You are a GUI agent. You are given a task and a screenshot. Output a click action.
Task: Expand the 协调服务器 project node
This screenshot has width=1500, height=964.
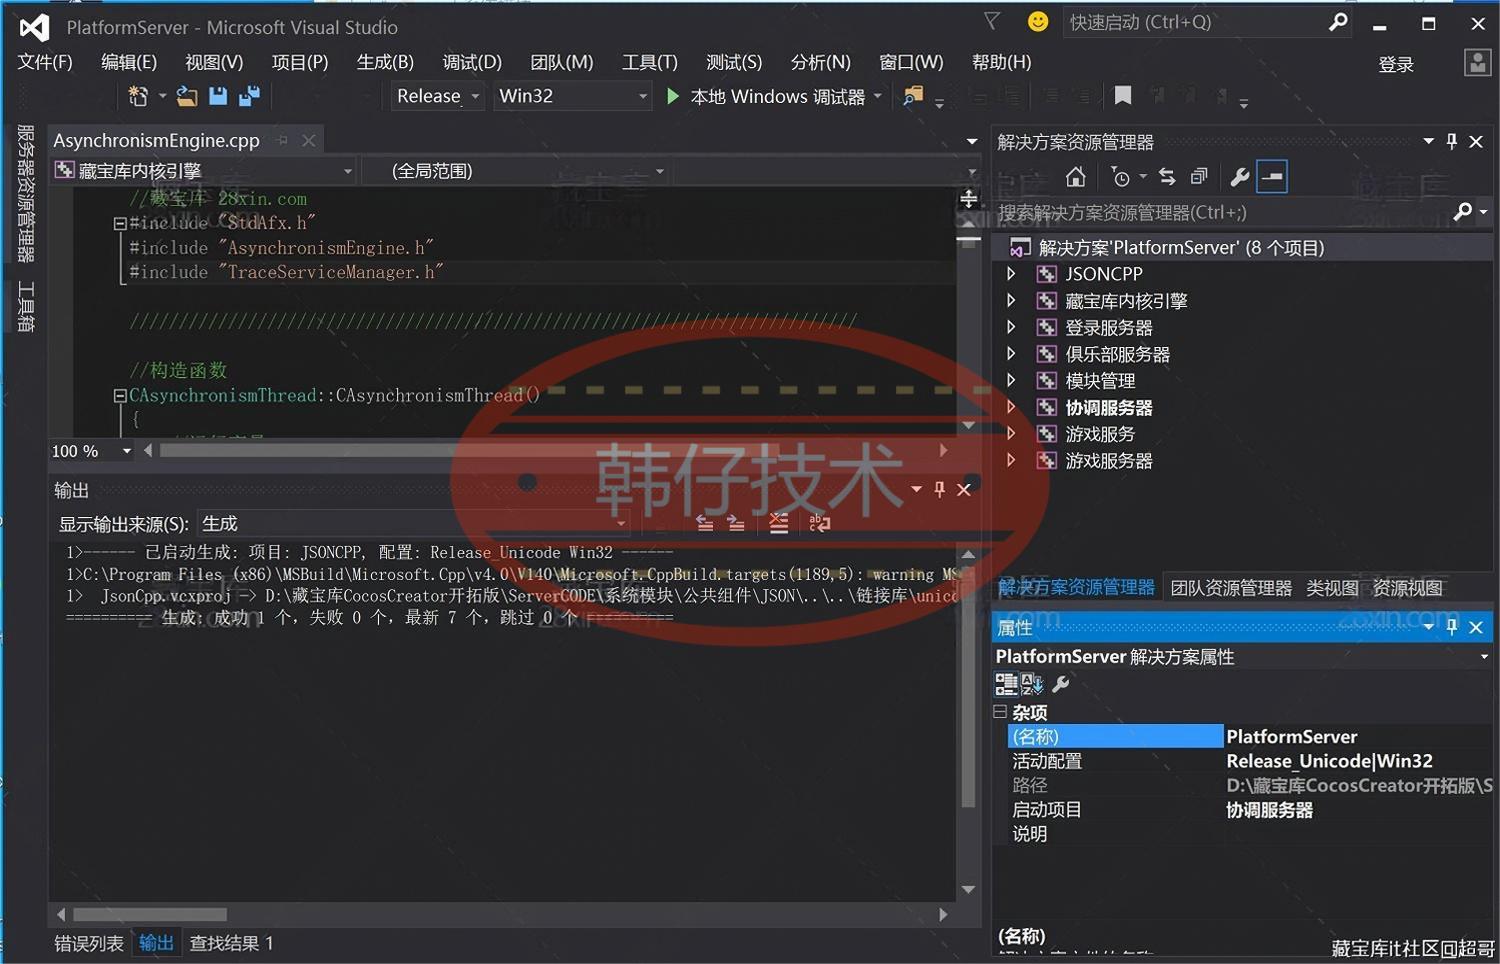coord(1011,407)
